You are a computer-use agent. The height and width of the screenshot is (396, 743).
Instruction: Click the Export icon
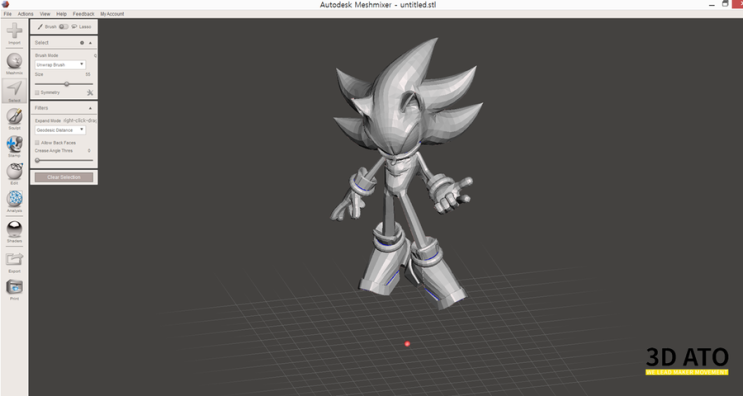click(x=14, y=259)
